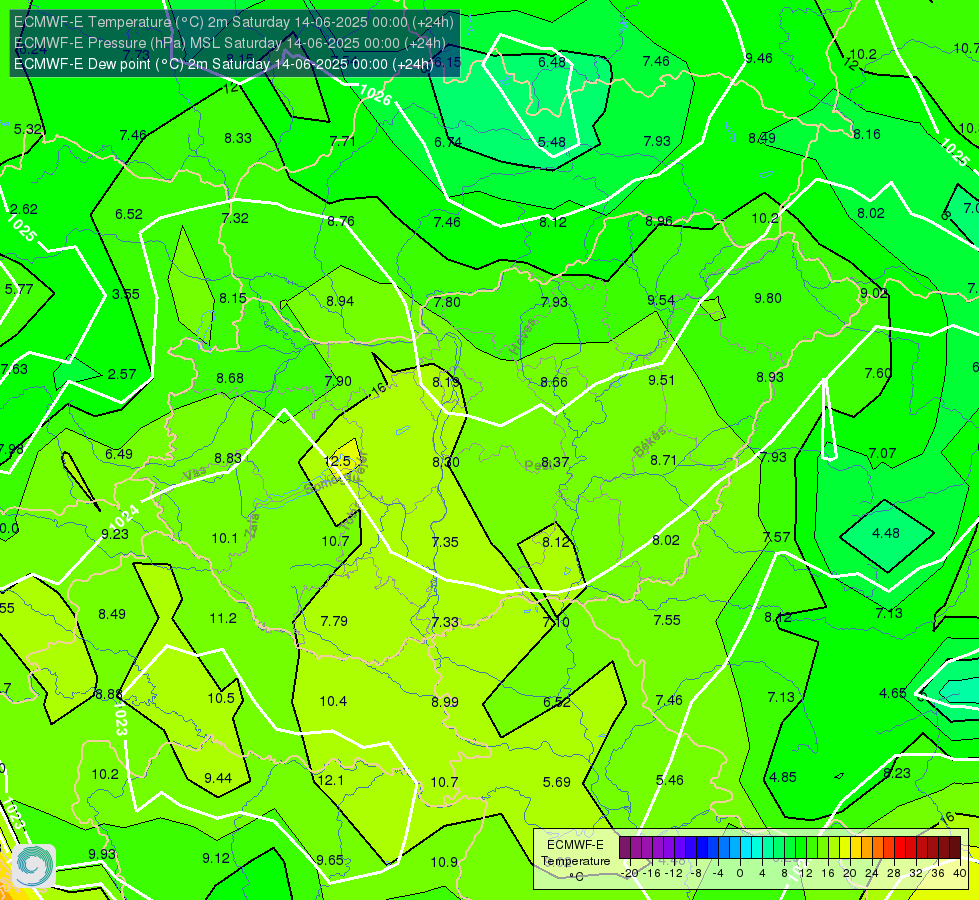Viewport: 979px width, 900px height.
Task: Click the 7.79 dew point value
Action: [334, 621]
